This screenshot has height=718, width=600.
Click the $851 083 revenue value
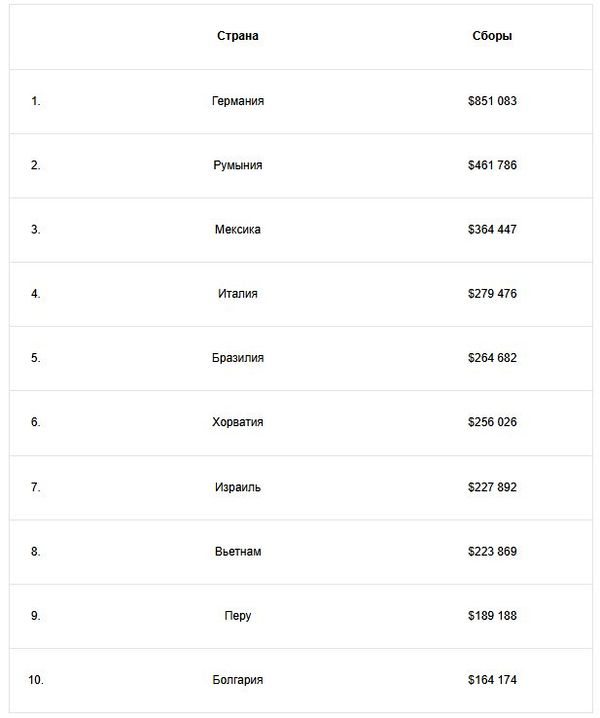point(492,101)
